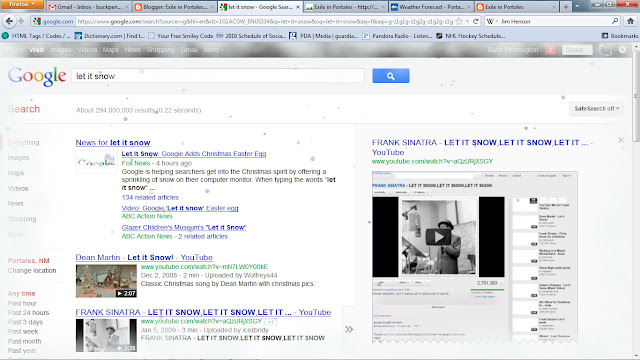Image resolution: width=640 pixels, height=360 pixels.
Task: Open HTML Tags / Codes bookmark
Action: click(x=36, y=36)
